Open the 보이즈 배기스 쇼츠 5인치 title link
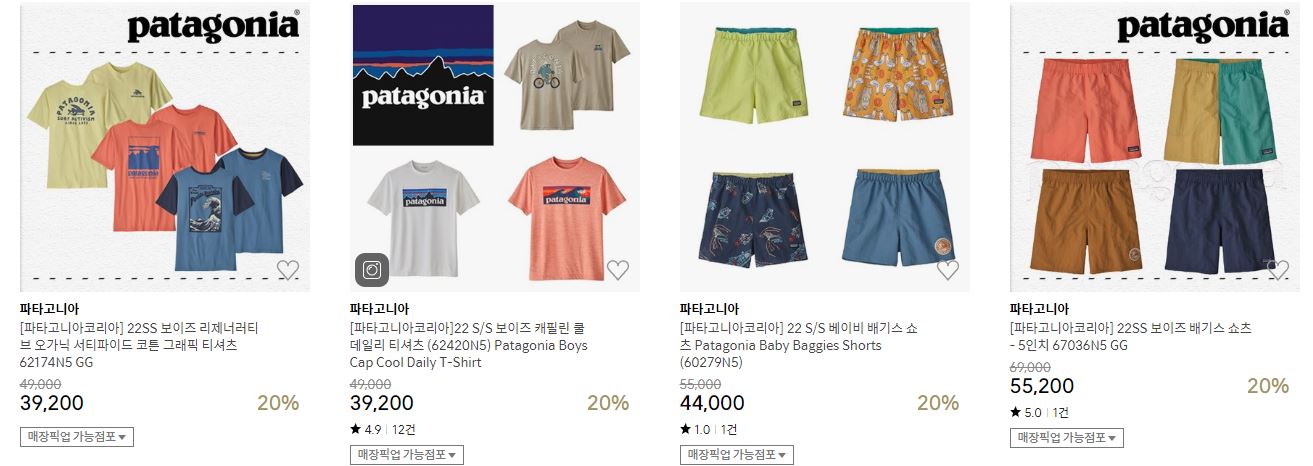The height and width of the screenshot is (466, 1313). [x=1131, y=336]
